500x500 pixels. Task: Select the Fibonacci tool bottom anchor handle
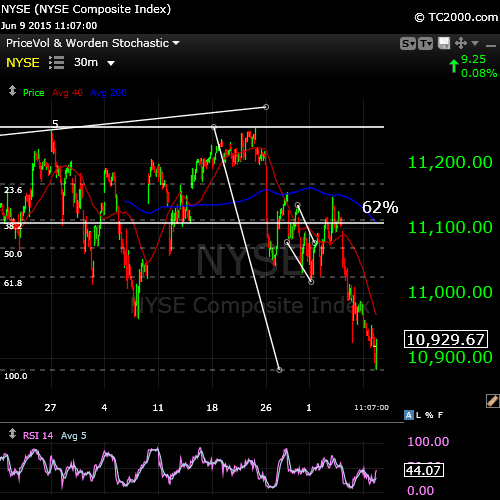coord(279,370)
